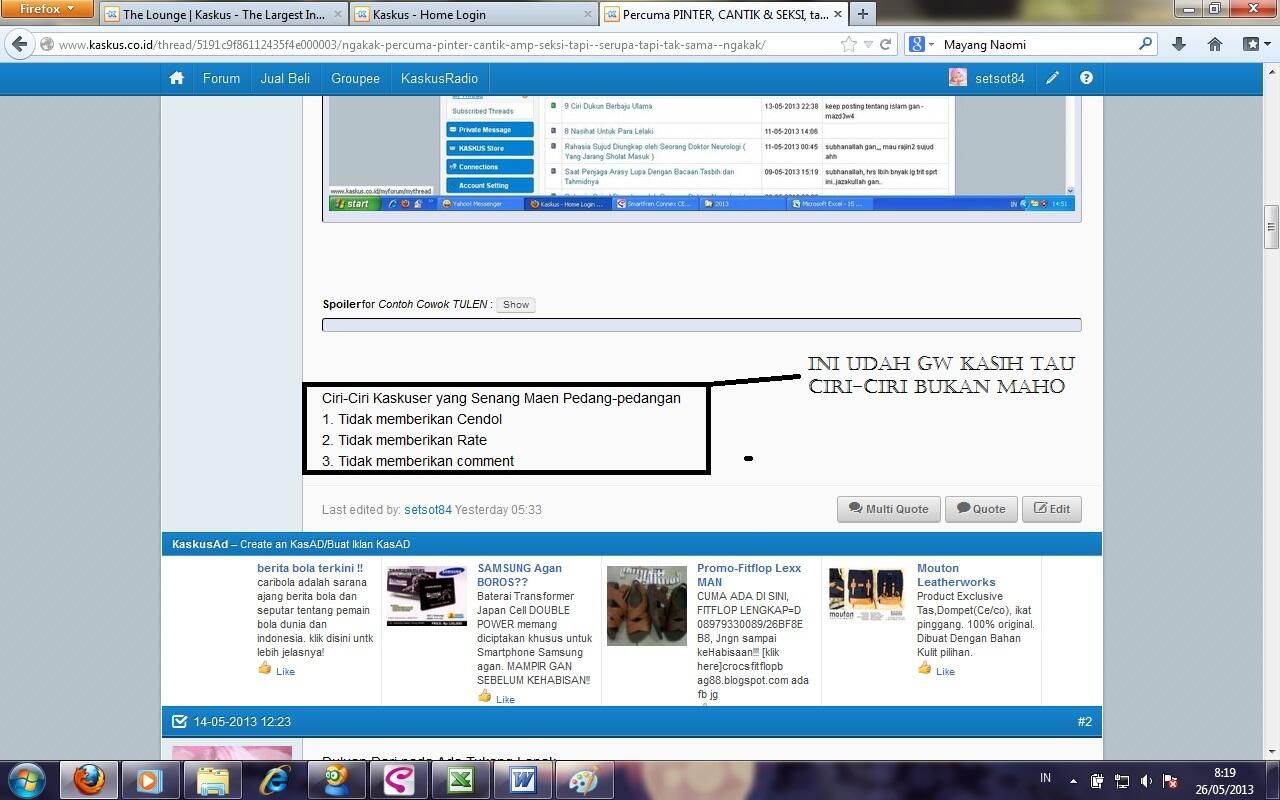This screenshot has height=800, width=1280.
Task: Tick the checkbox beside 14-05-2013 12:23
Action: click(x=179, y=722)
